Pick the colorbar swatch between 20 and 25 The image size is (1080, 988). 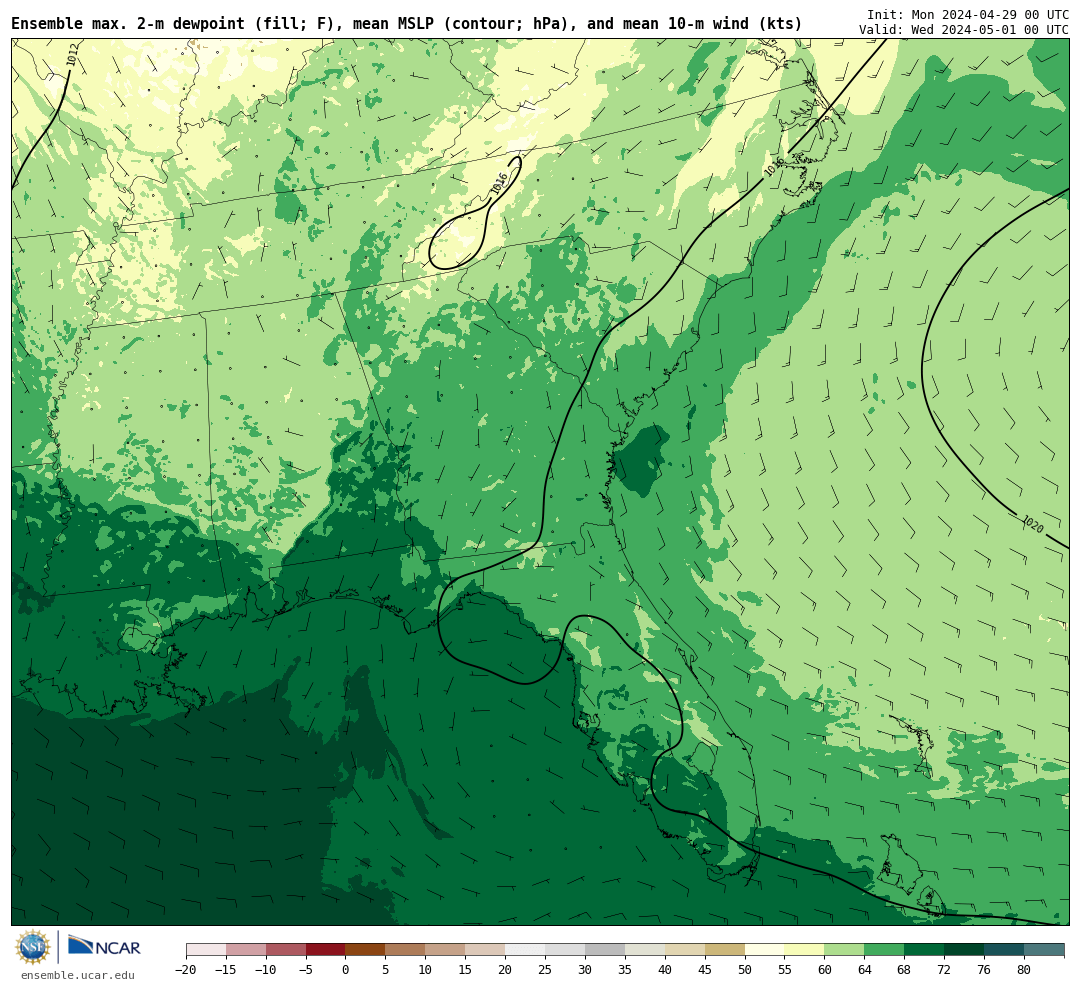click(526, 950)
